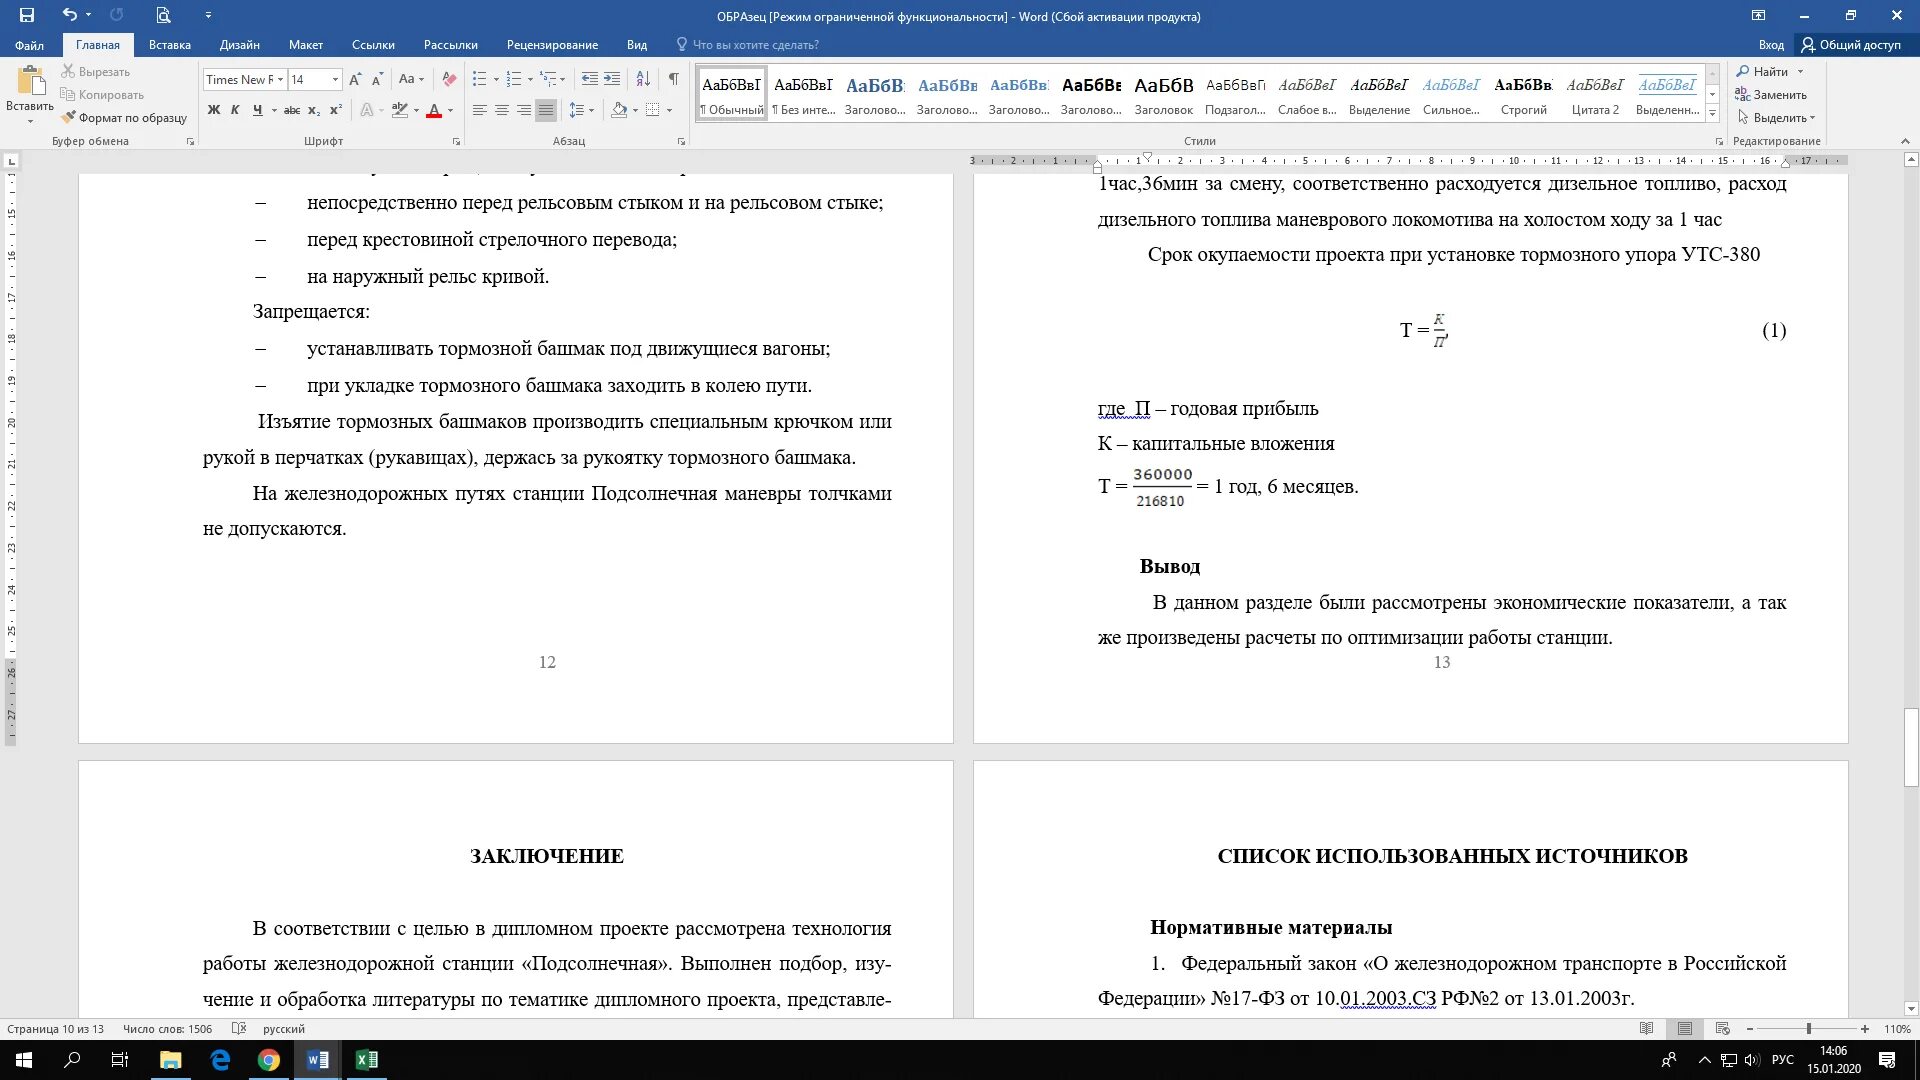Click the Center alignment icon
This screenshot has width=1920, height=1080.
click(502, 110)
